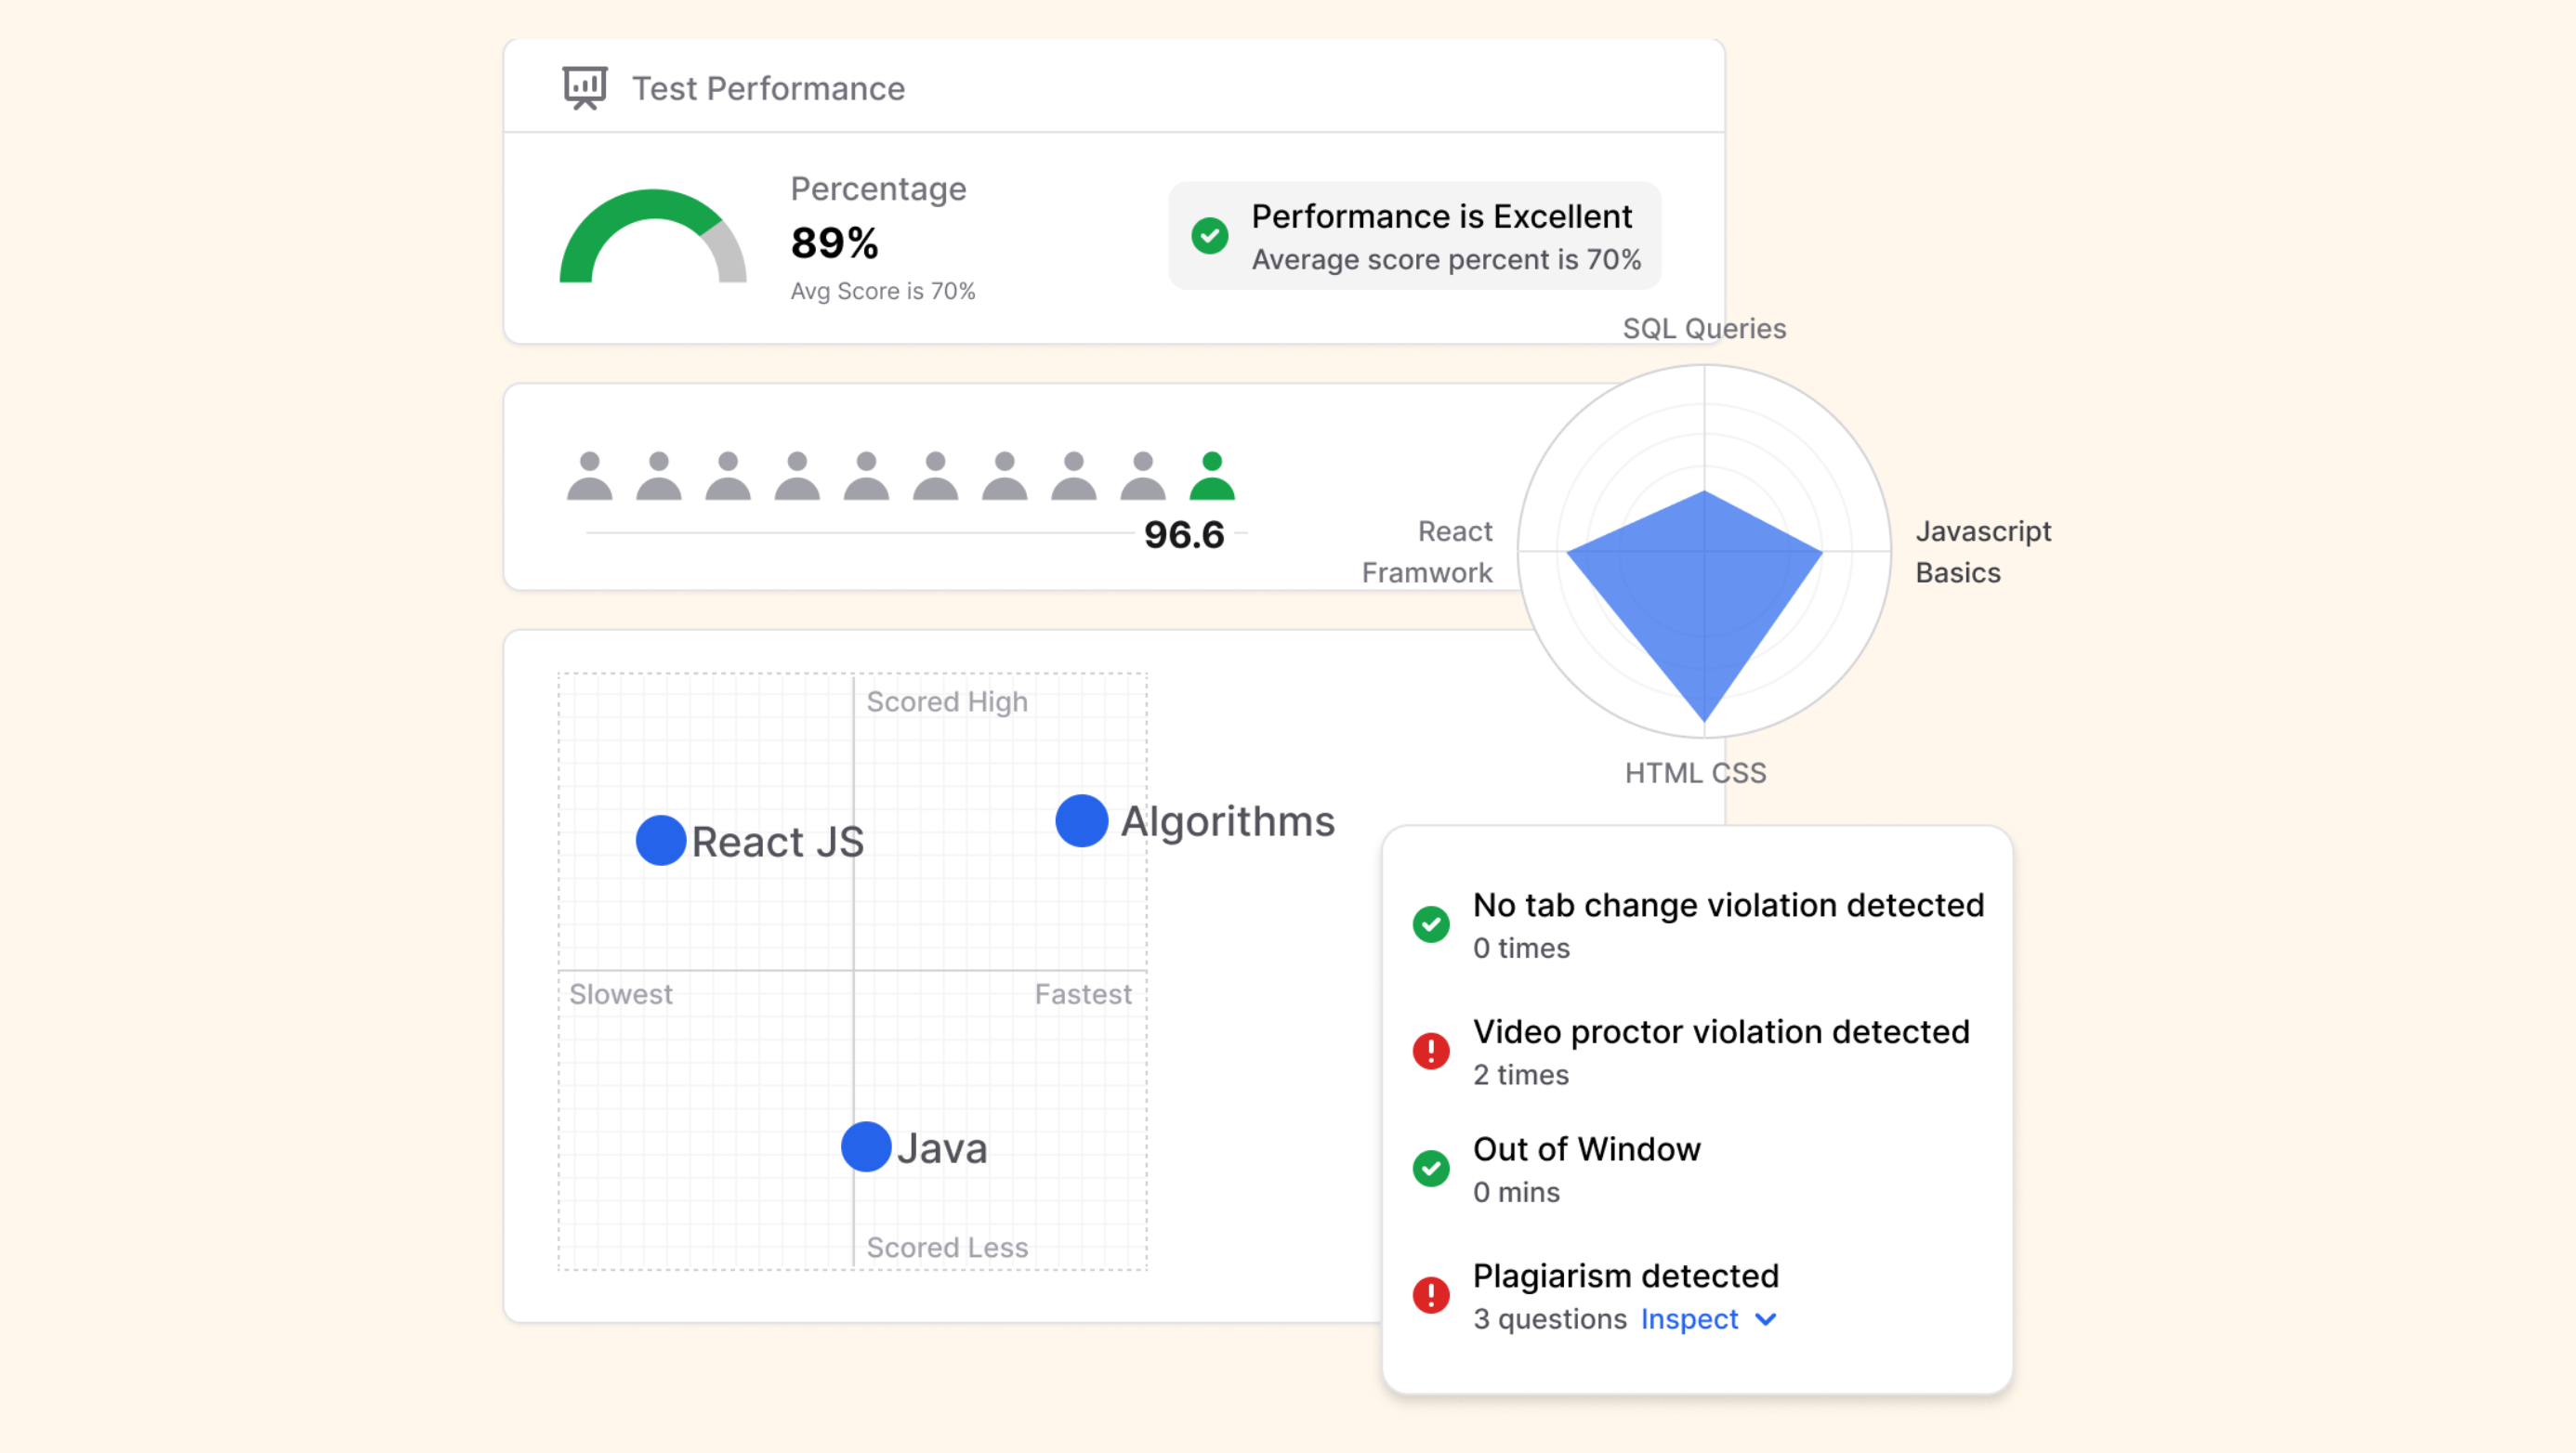Click the Test Performance presentation board icon
The image size is (2576, 1453).
point(585,88)
